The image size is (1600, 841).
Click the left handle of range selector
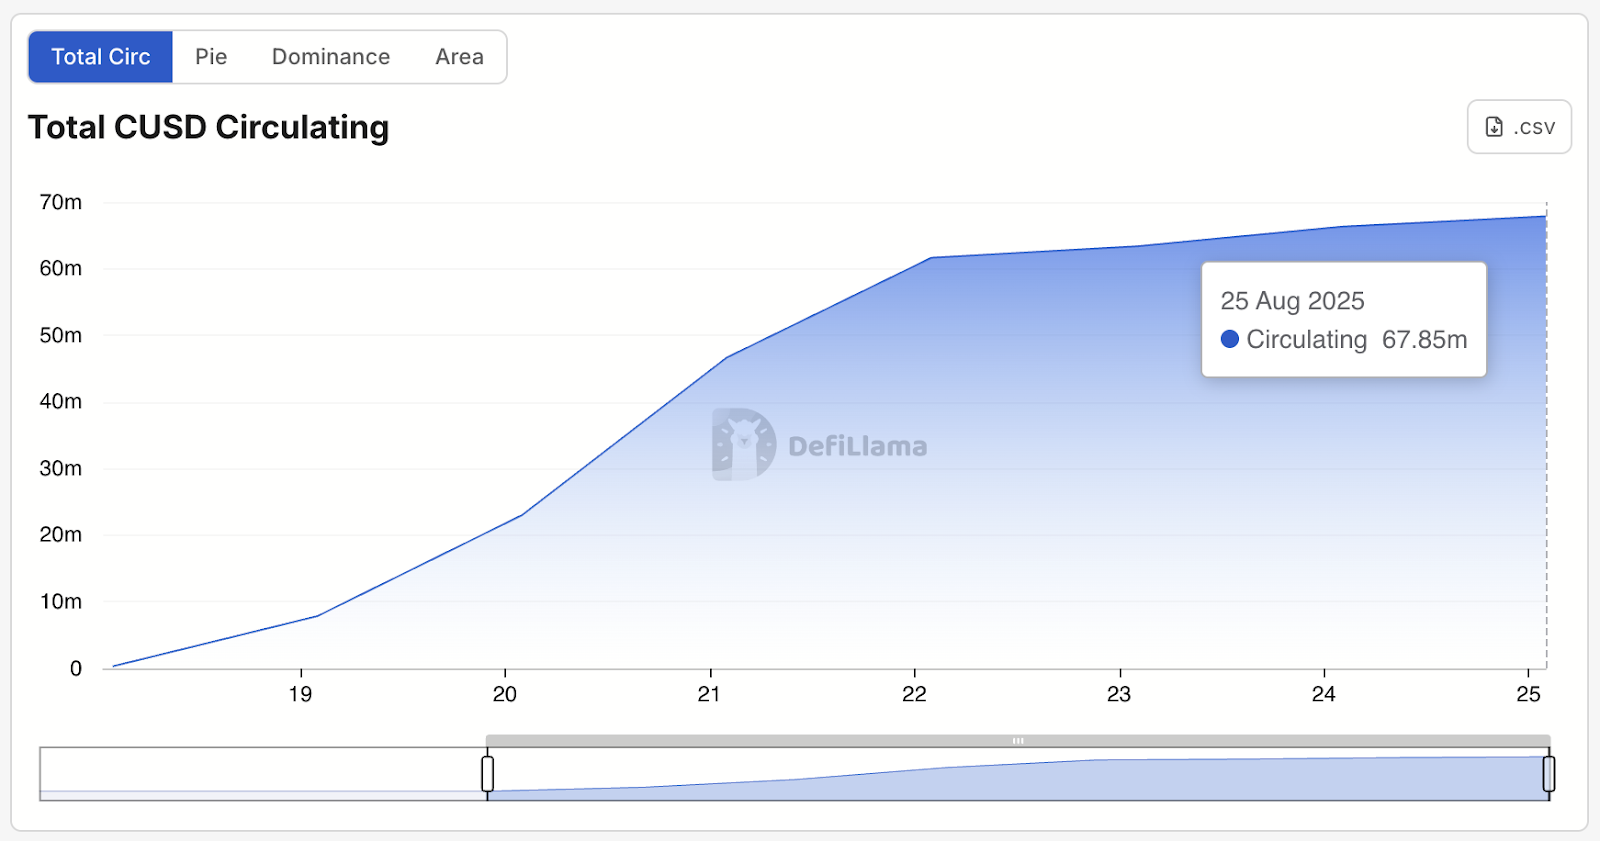(x=487, y=774)
